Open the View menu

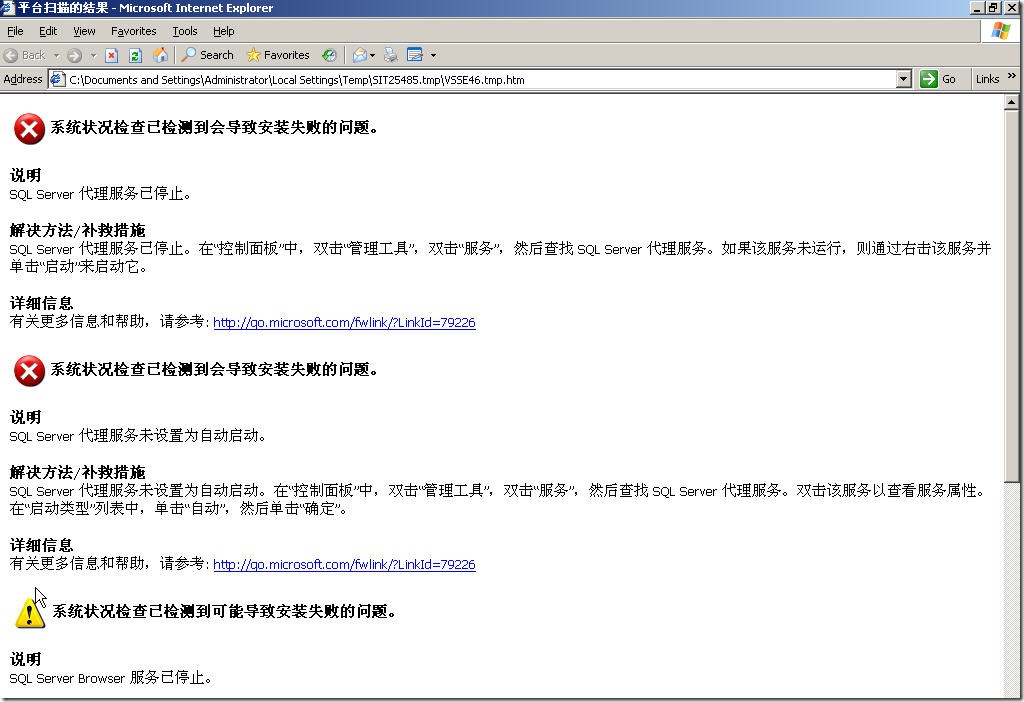[84, 31]
